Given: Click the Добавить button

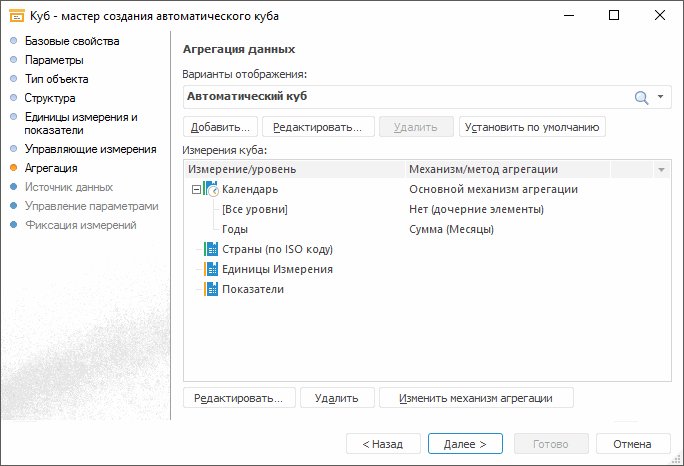Looking at the screenshot, I should [x=221, y=127].
